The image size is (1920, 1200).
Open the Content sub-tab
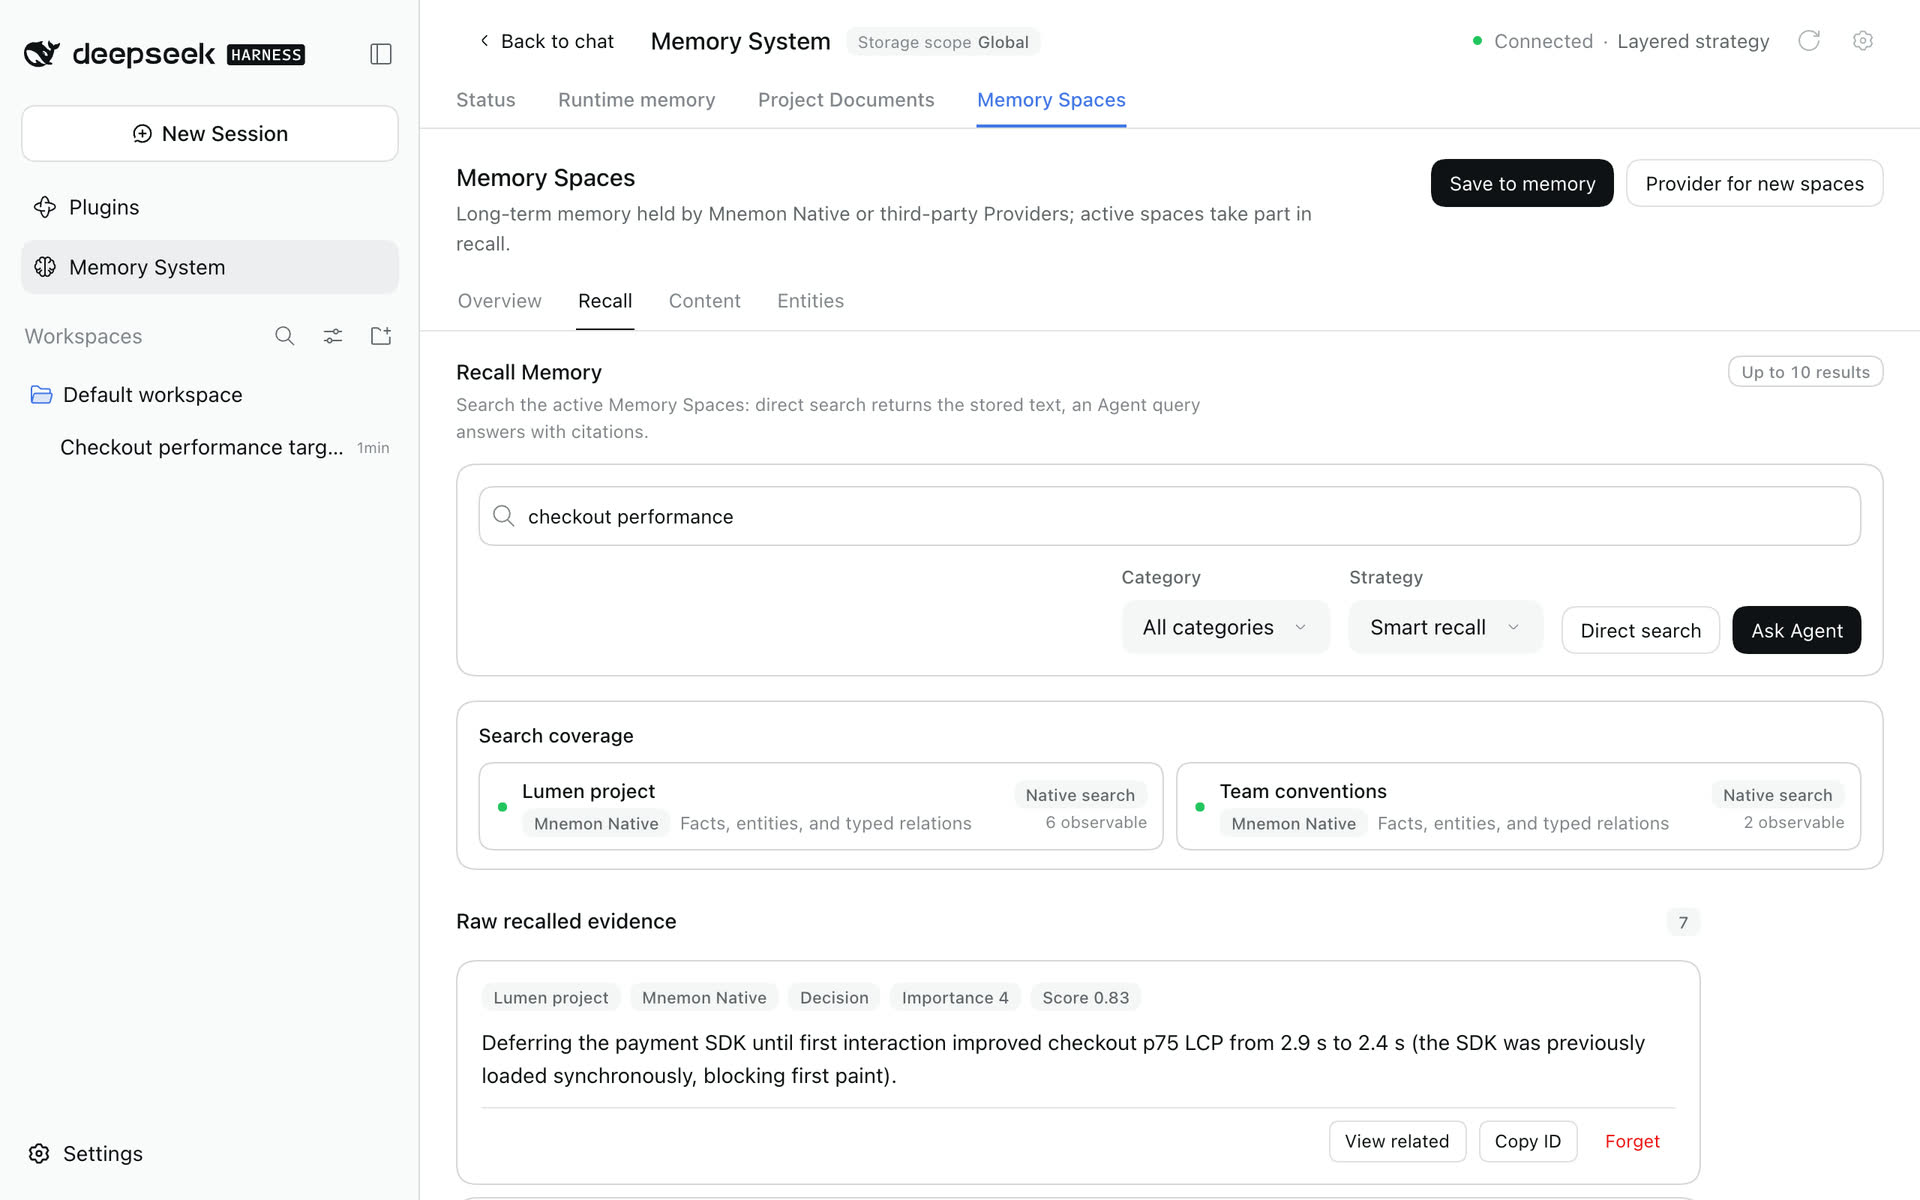[x=705, y=301]
